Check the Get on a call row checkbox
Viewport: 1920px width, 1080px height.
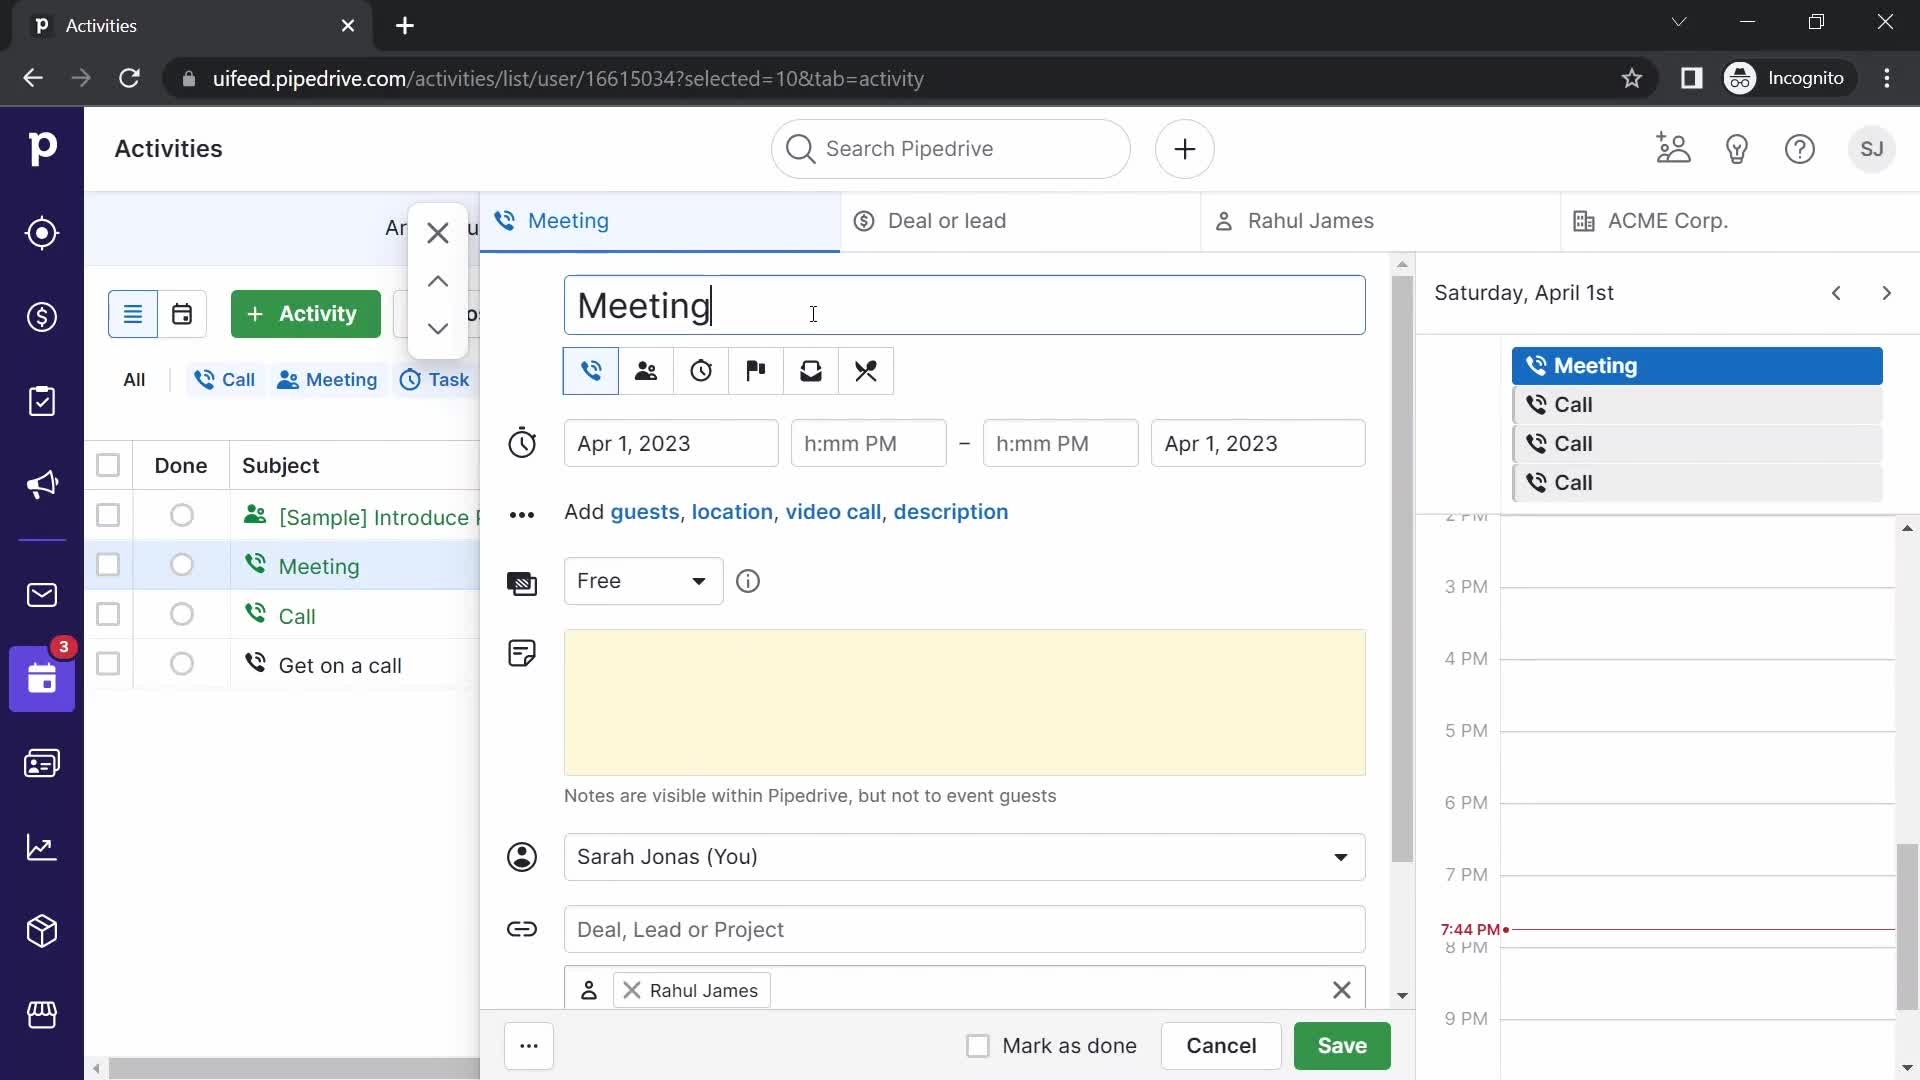pos(108,664)
